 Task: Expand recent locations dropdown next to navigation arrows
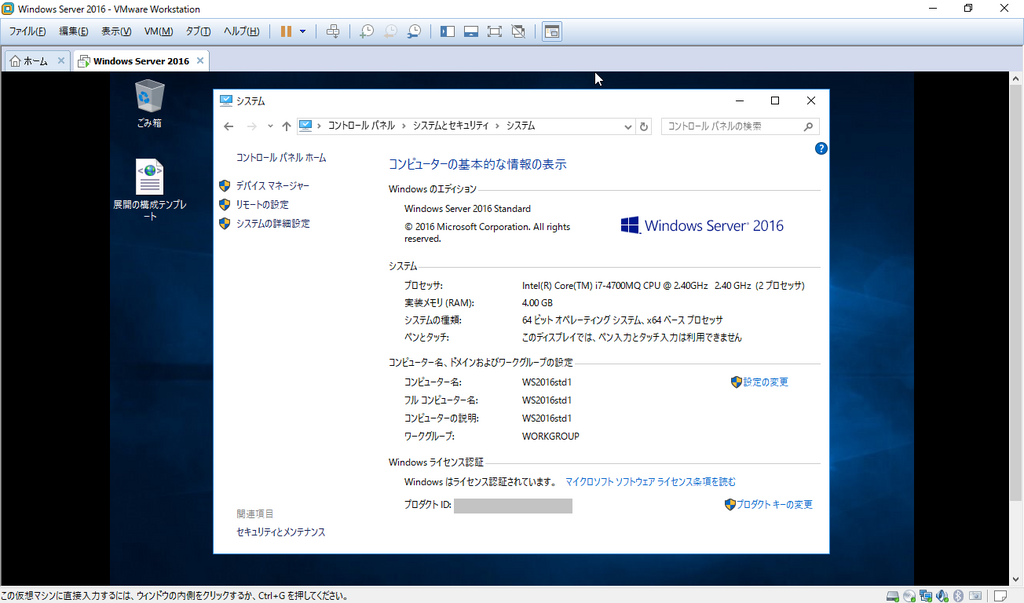270,126
